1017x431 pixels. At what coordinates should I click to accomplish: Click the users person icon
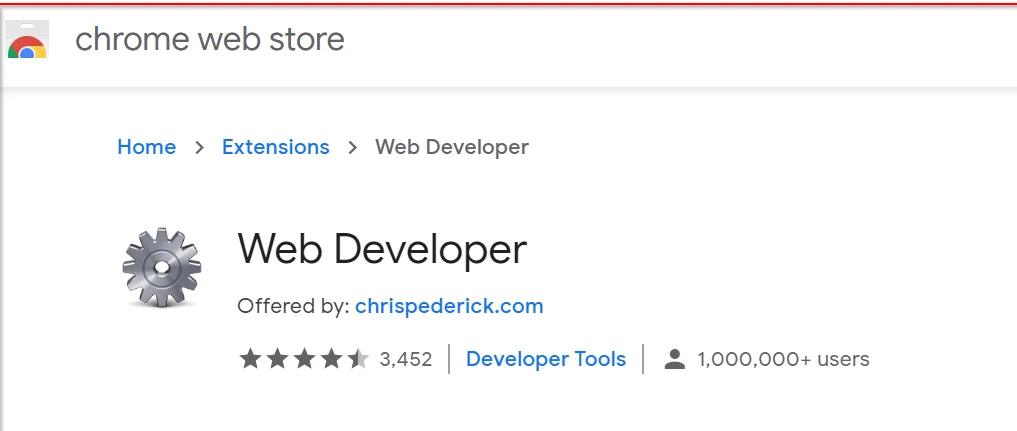(675, 359)
